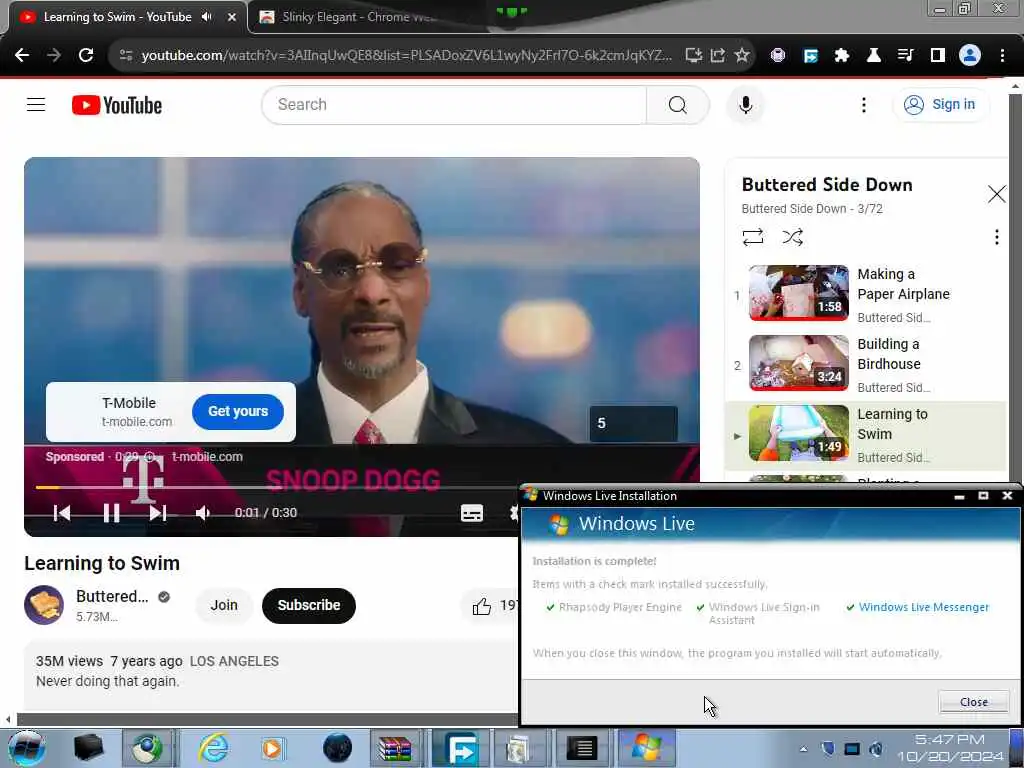Bookmark this page with the star
This screenshot has width=1024, height=768.
pos(742,55)
